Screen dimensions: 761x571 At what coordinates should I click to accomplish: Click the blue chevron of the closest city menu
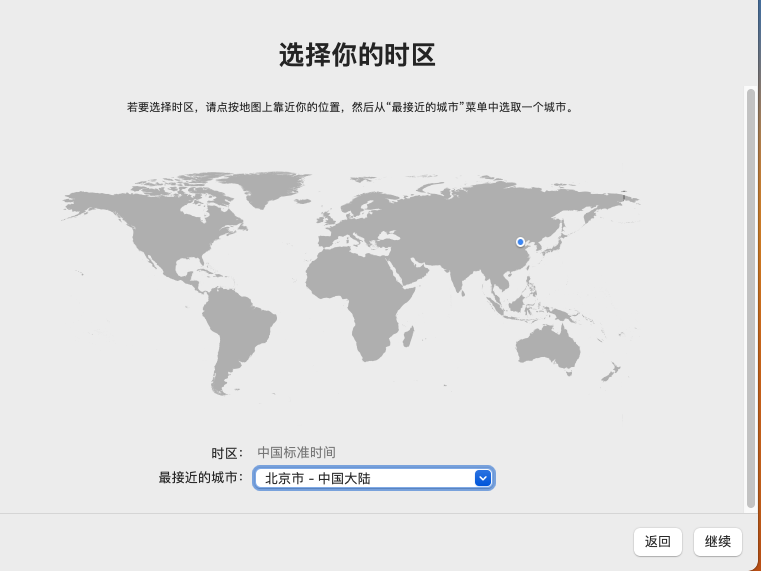[483, 478]
